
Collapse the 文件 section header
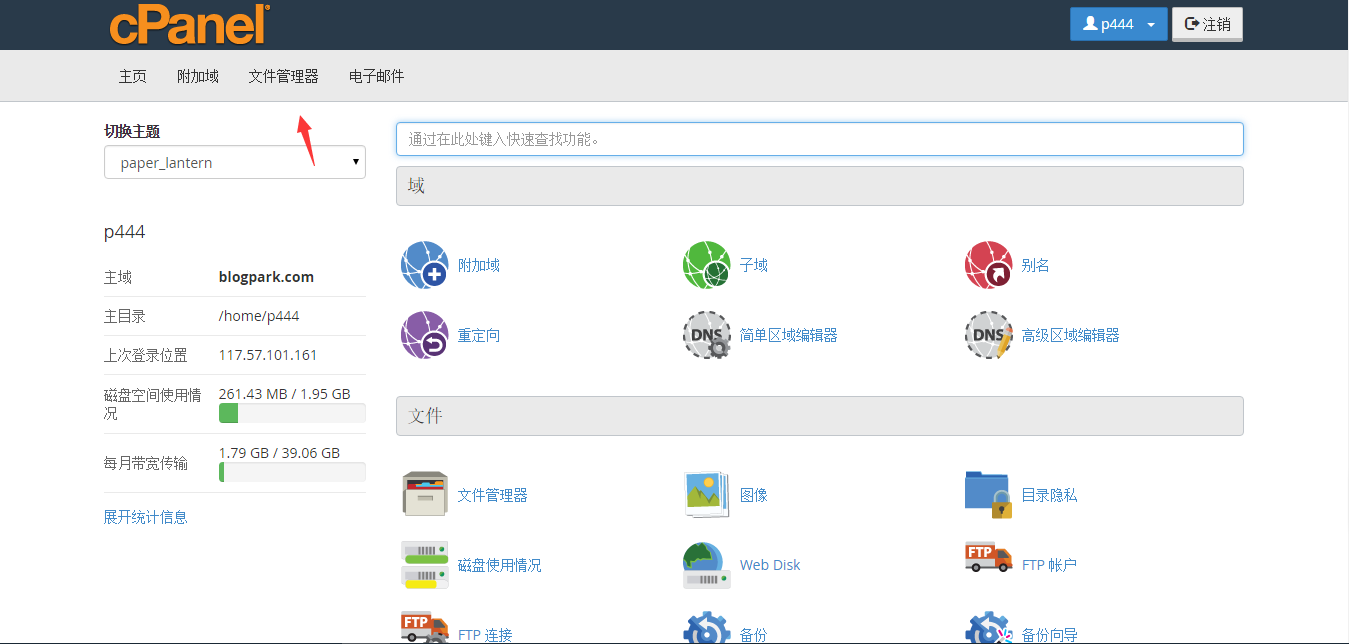pyautogui.click(x=819, y=416)
